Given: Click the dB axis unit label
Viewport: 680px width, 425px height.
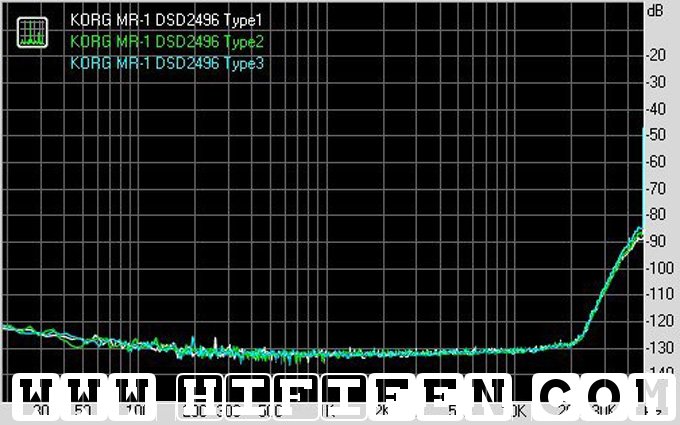Looking at the screenshot, I should [x=655, y=10].
